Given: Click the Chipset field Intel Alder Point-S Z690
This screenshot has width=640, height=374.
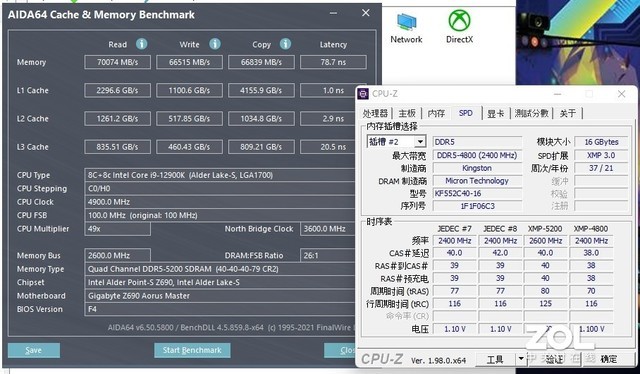Looking at the screenshot, I should (x=220, y=283).
